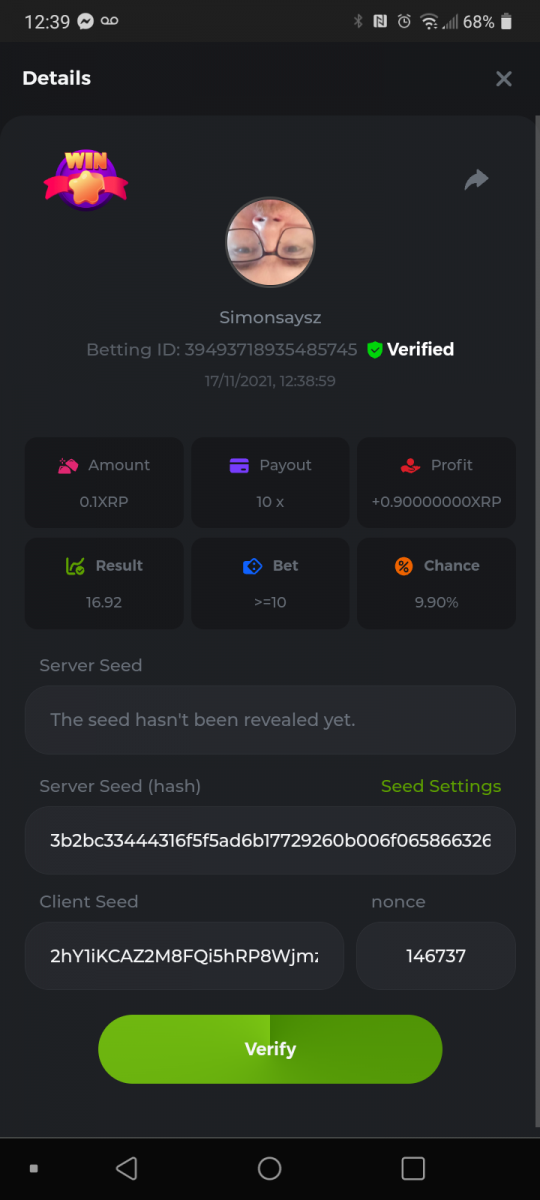Screen dimensions: 540x1200
Task: Tap the Simonsaysz username
Action: [x=270, y=317]
